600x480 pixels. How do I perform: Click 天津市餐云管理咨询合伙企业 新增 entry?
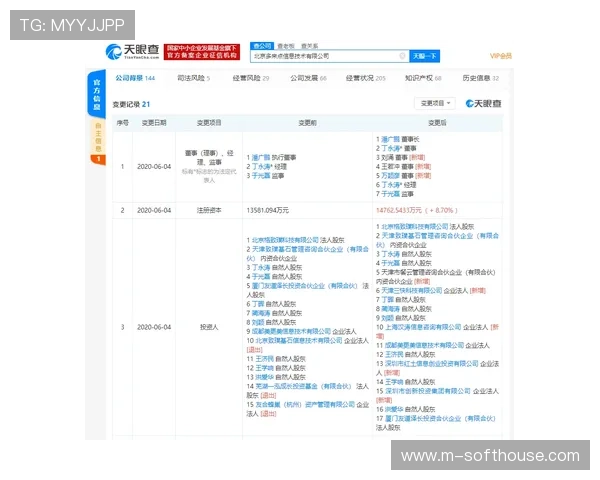(436, 277)
